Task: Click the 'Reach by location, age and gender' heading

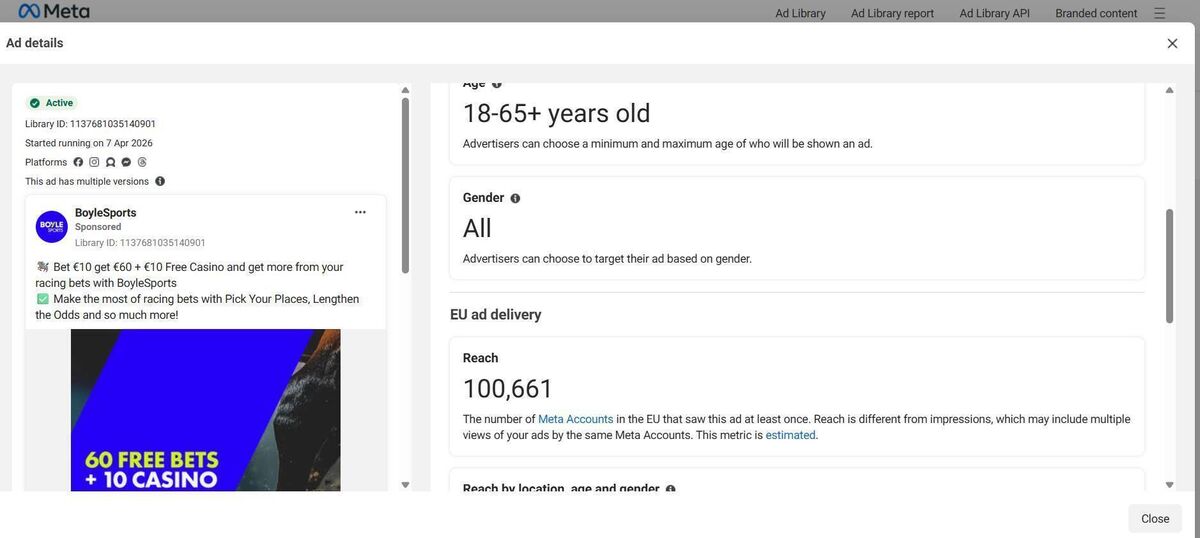Action: click(561, 489)
